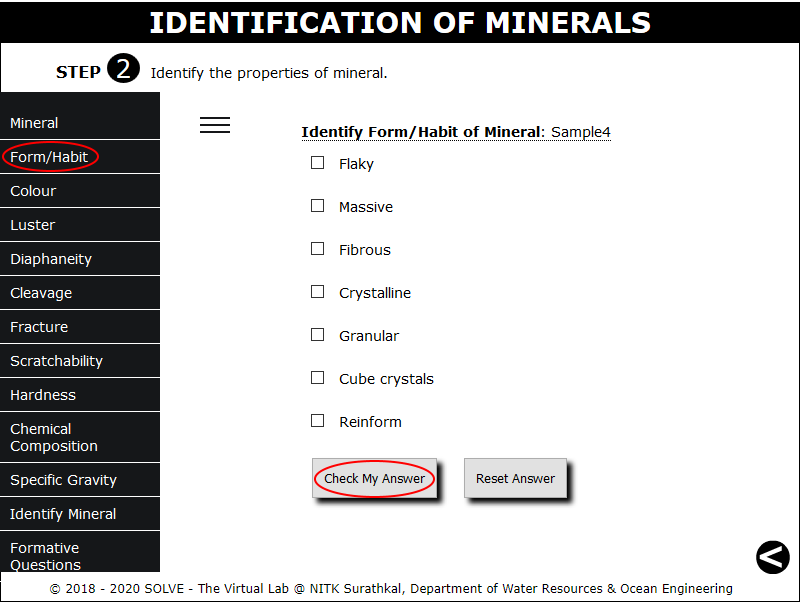Check the Massive checkbox
This screenshot has height=604, width=802.
(x=318, y=206)
